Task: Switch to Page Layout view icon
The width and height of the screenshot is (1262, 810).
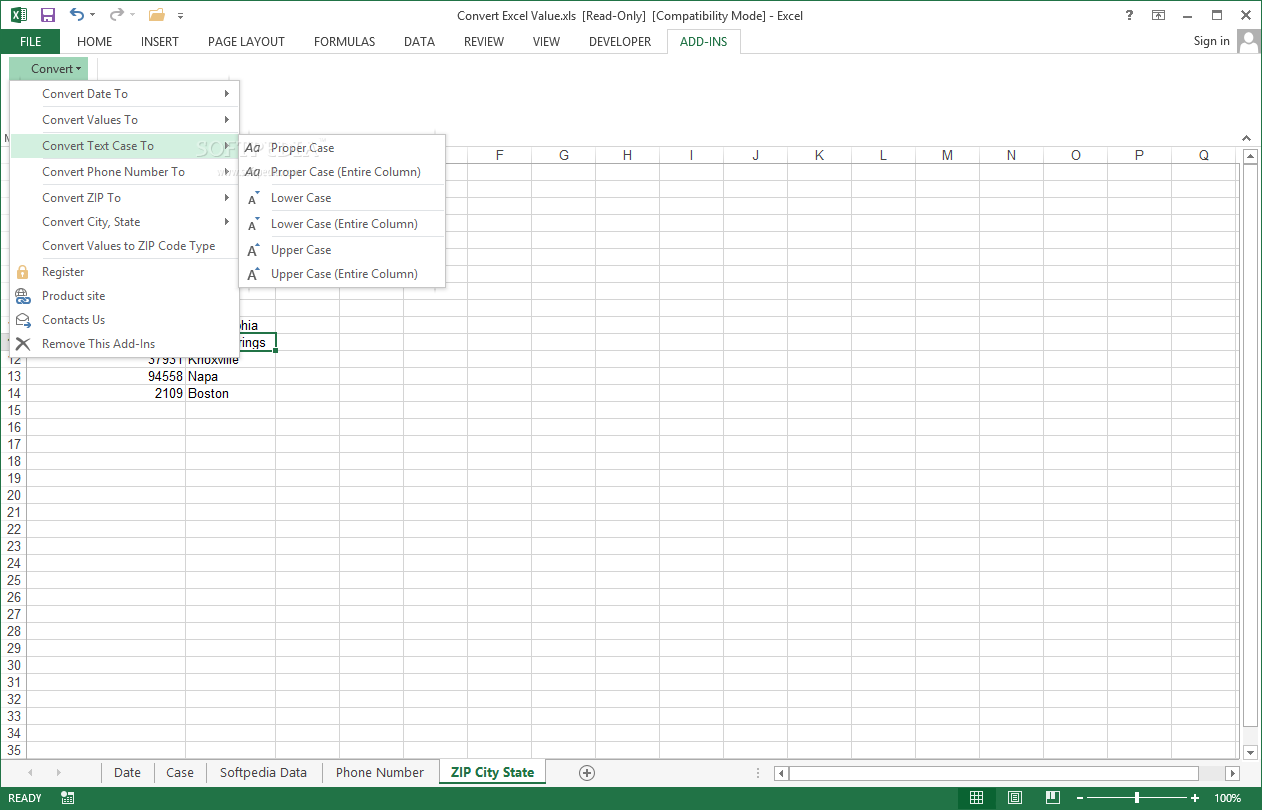Action: 1015,798
